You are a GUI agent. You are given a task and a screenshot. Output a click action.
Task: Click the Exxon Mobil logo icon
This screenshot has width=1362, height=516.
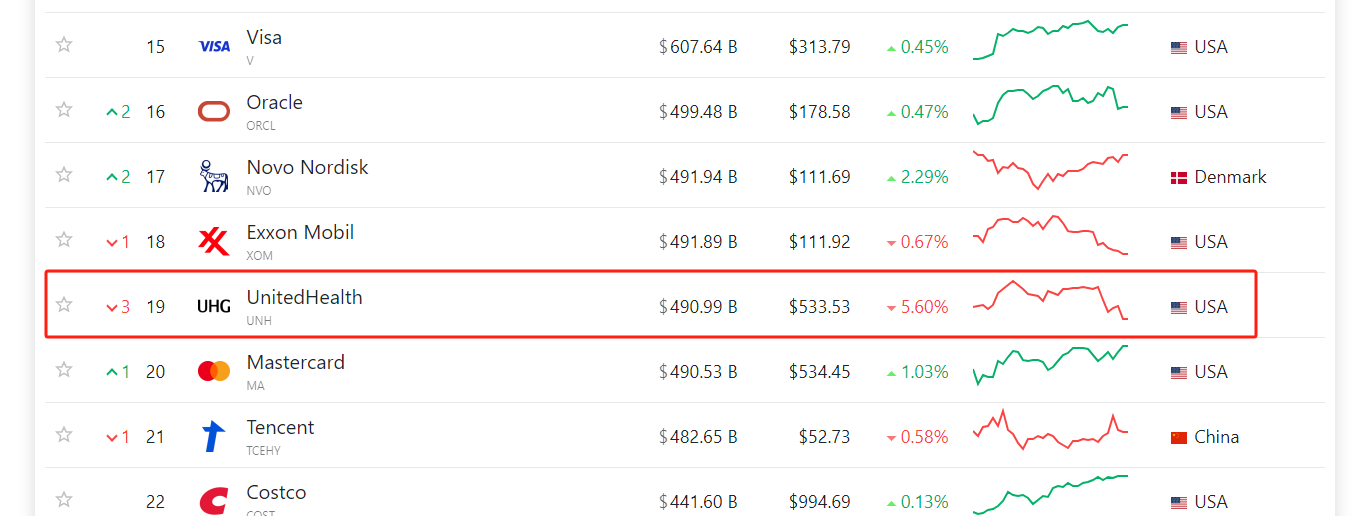tap(214, 241)
